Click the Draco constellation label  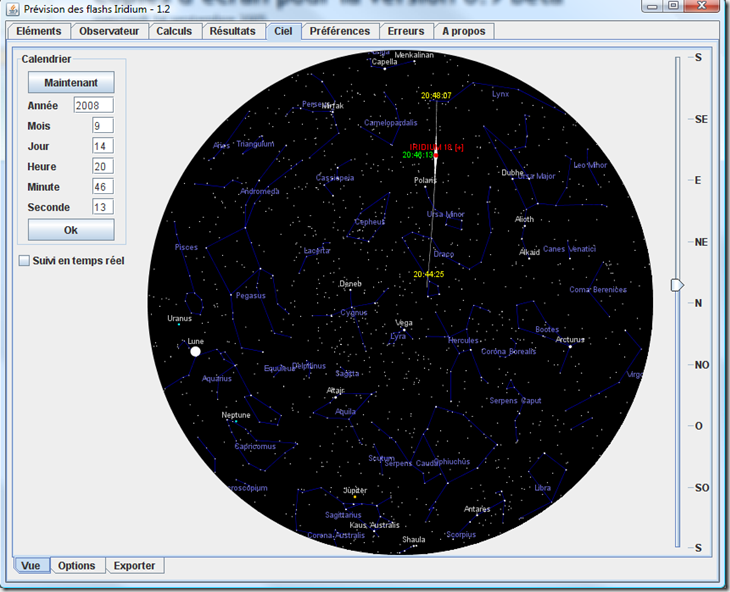(444, 254)
